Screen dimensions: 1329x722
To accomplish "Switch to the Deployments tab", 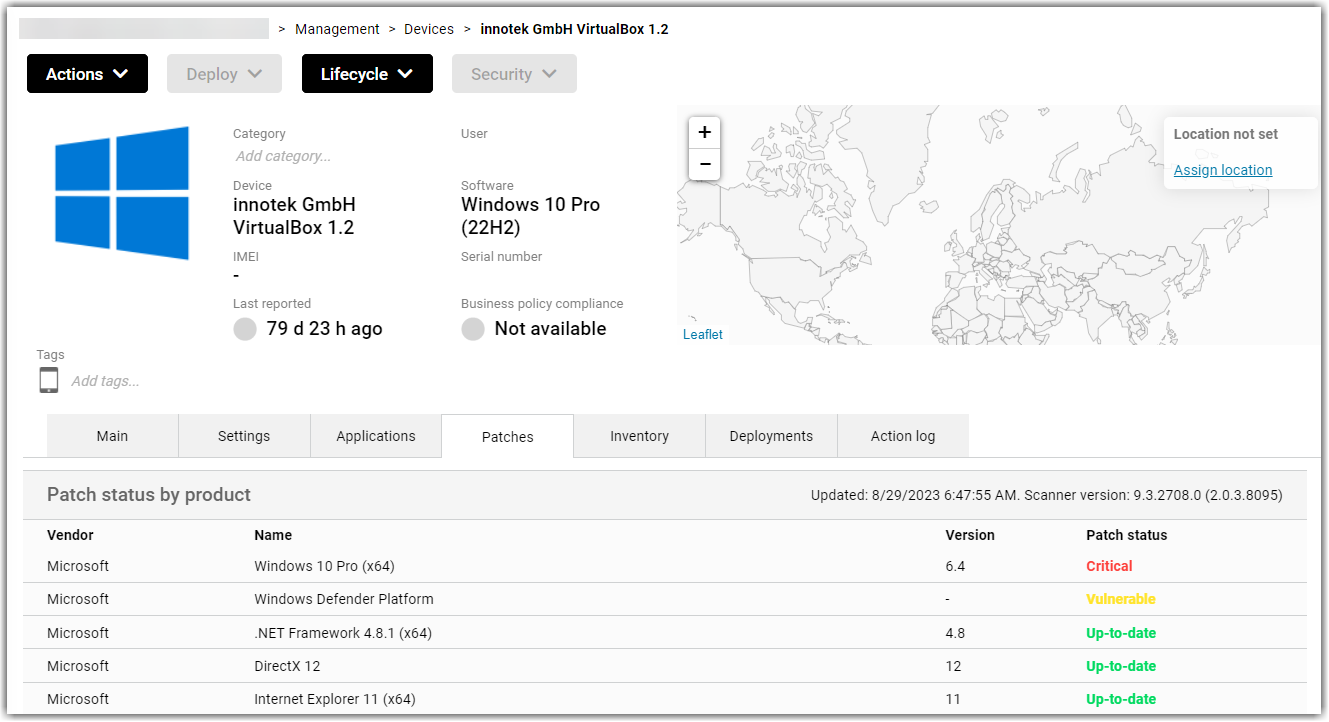I will coord(771,436).
